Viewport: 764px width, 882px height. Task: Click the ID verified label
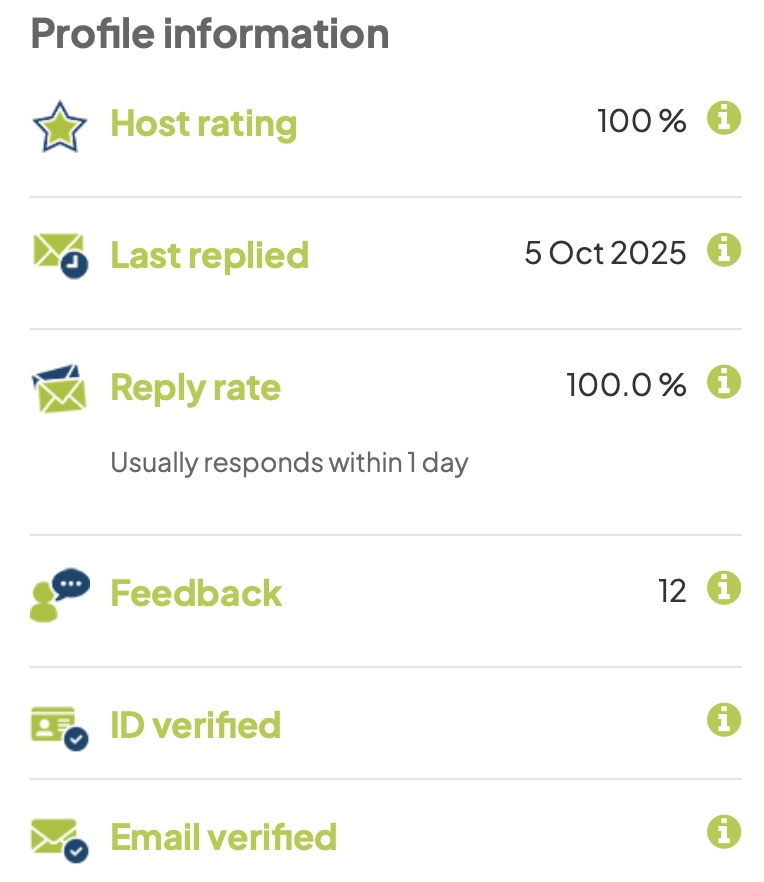point(195,725)
